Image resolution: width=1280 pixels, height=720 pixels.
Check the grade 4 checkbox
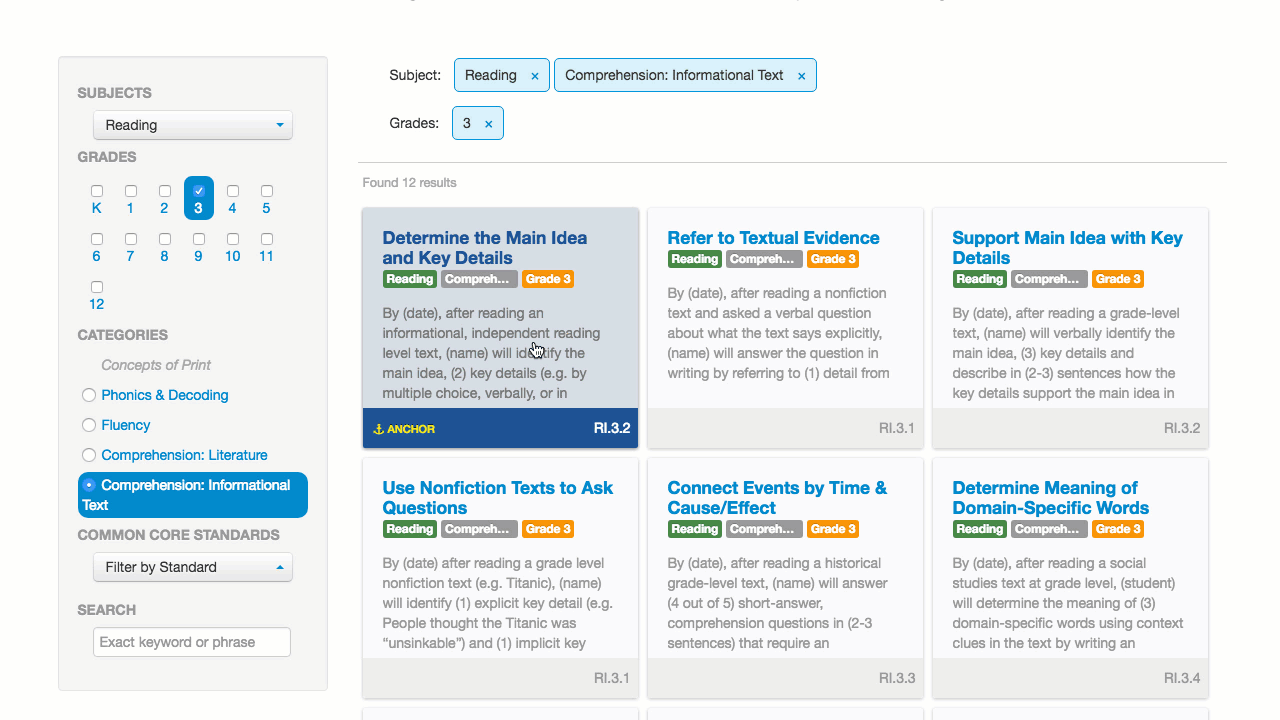click(x=233, y=191)
